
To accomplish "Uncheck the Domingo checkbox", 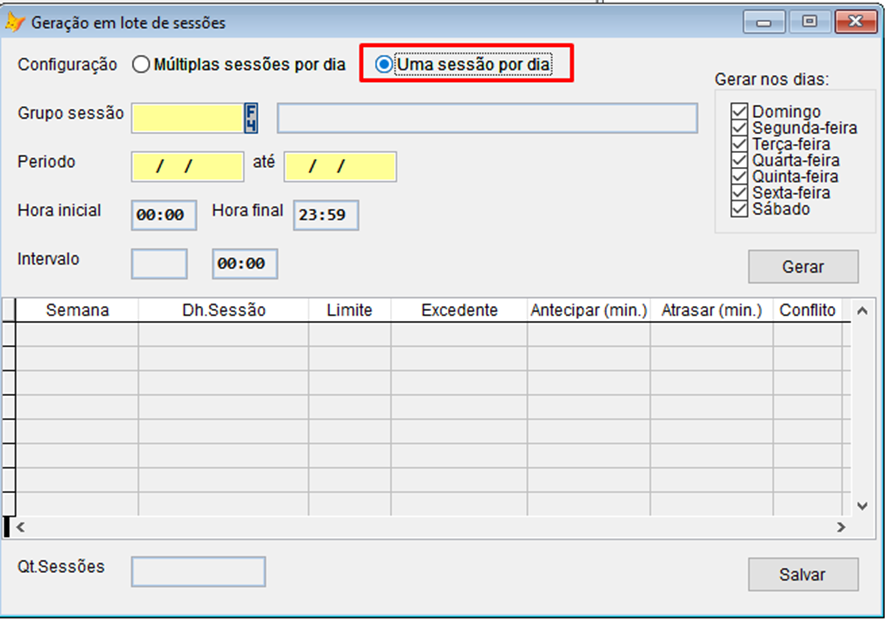I will tap(739, 111).
